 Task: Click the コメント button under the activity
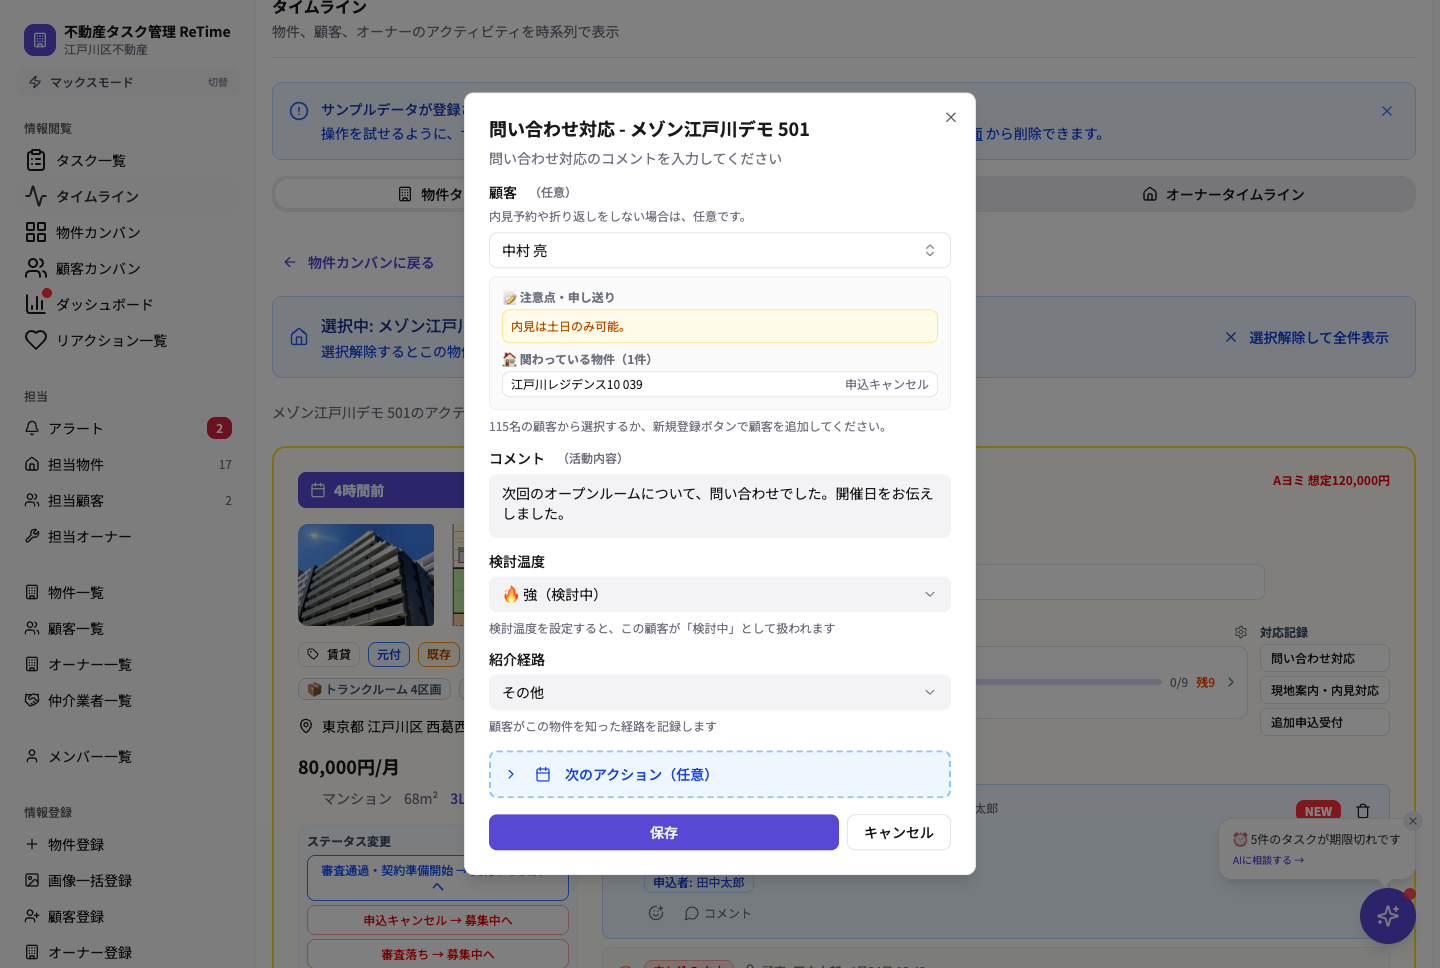[x=717, y=914]
